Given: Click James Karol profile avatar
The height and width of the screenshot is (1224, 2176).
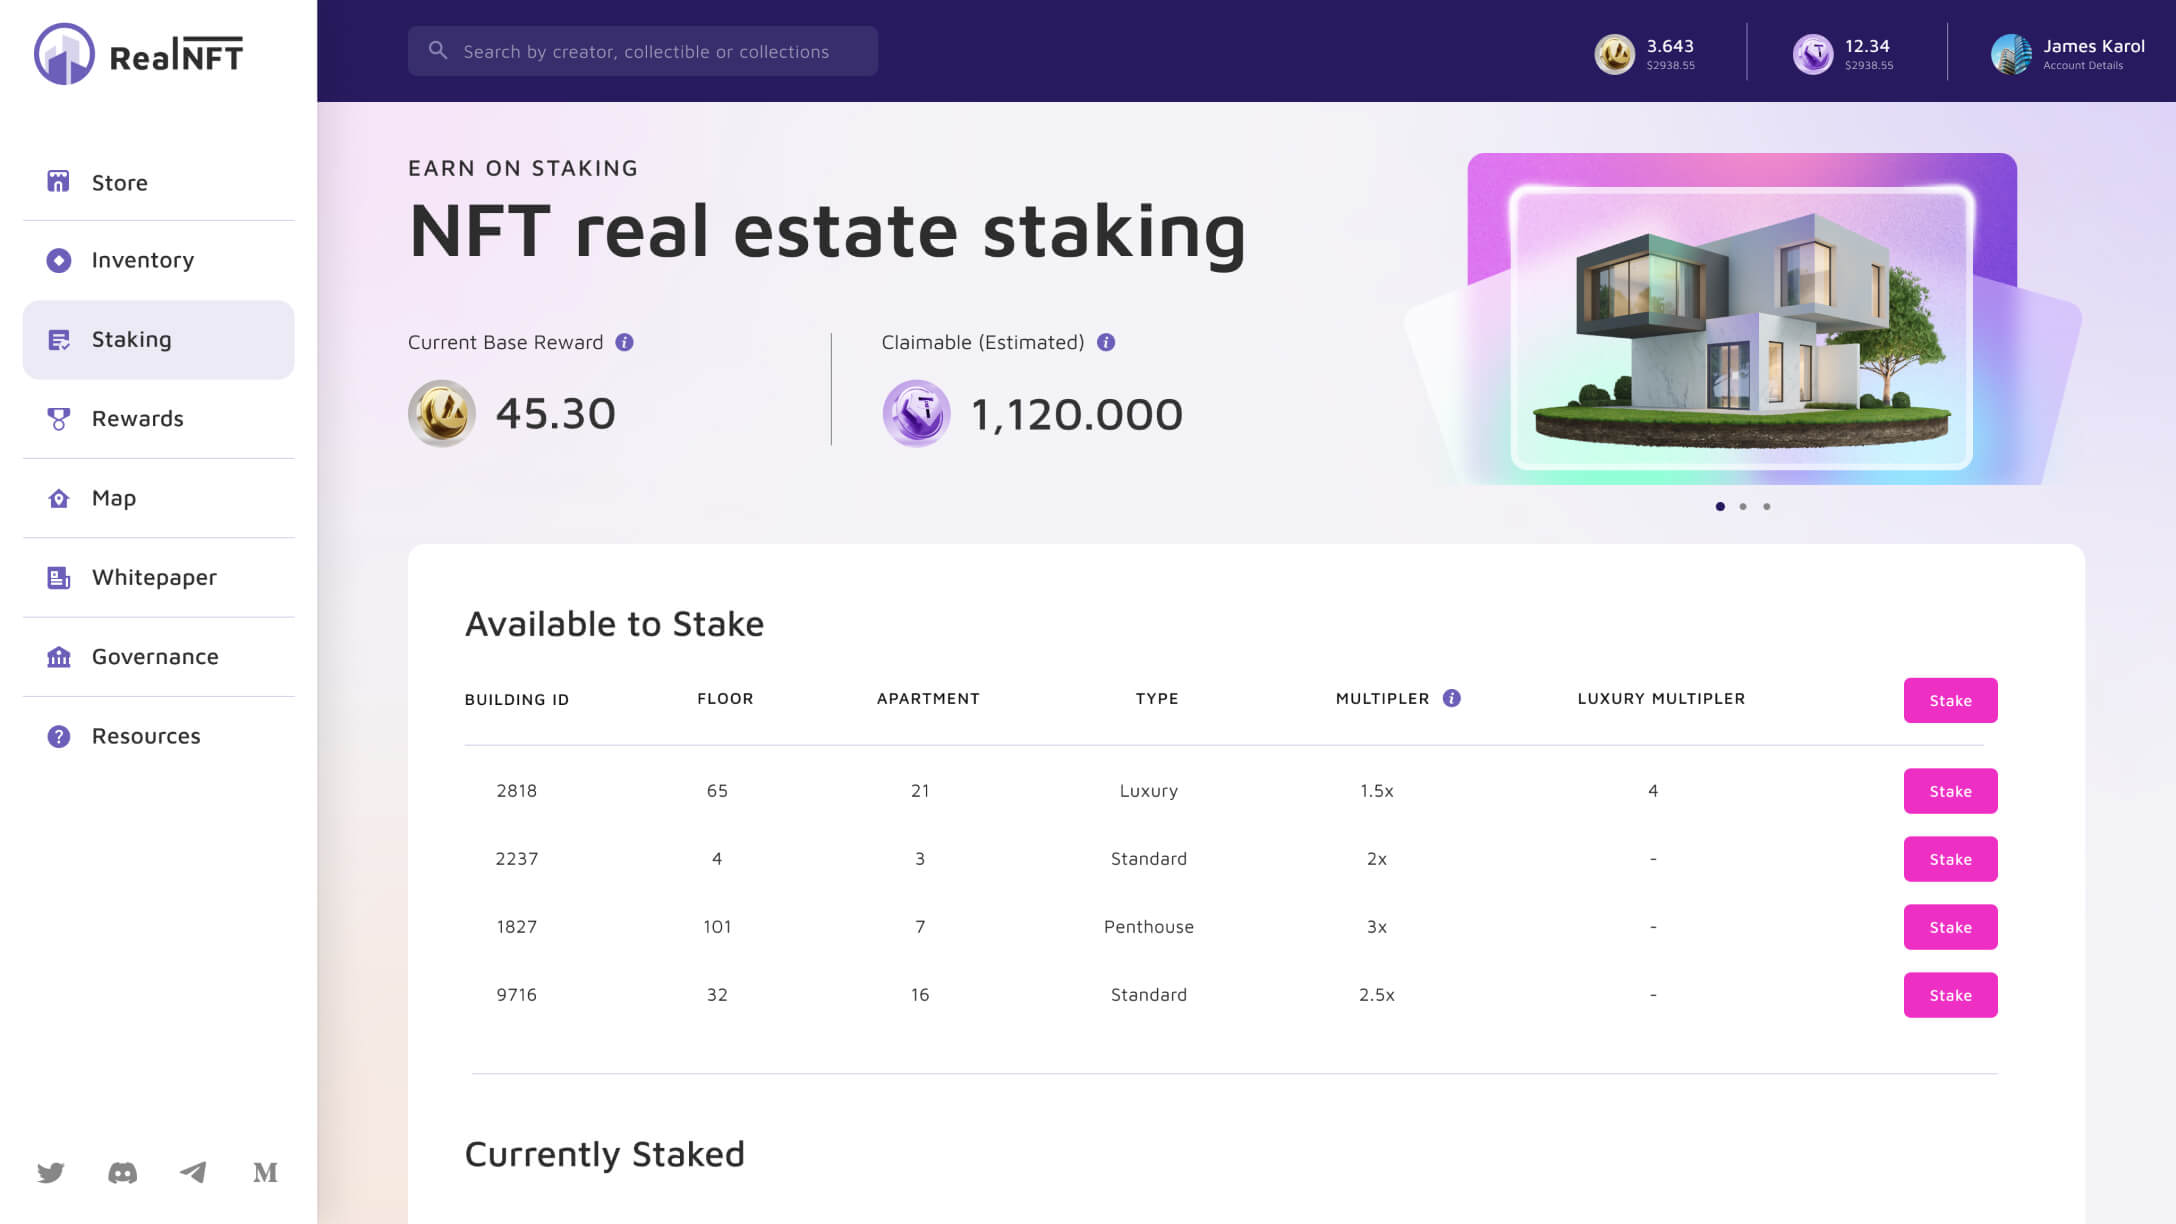Looking at the screenshot, I should [2010, 54].
